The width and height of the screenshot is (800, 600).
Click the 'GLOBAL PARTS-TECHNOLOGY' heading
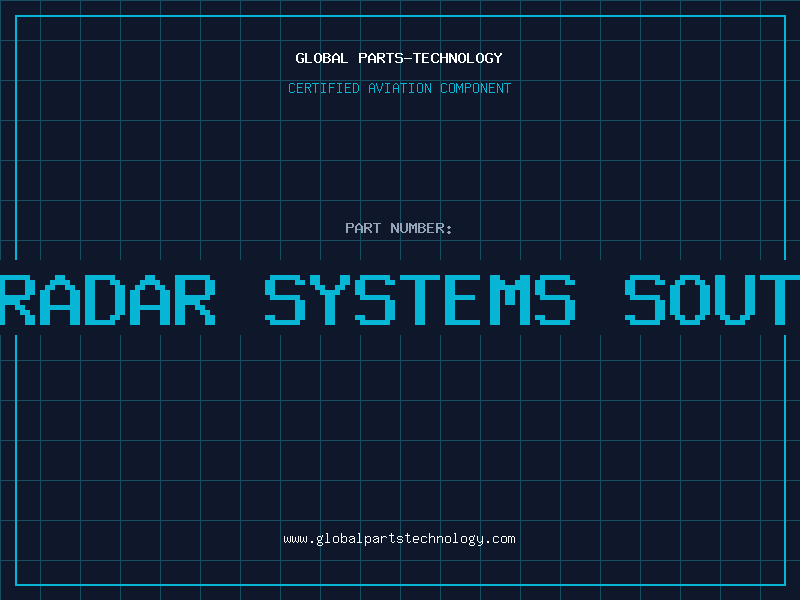399,58
